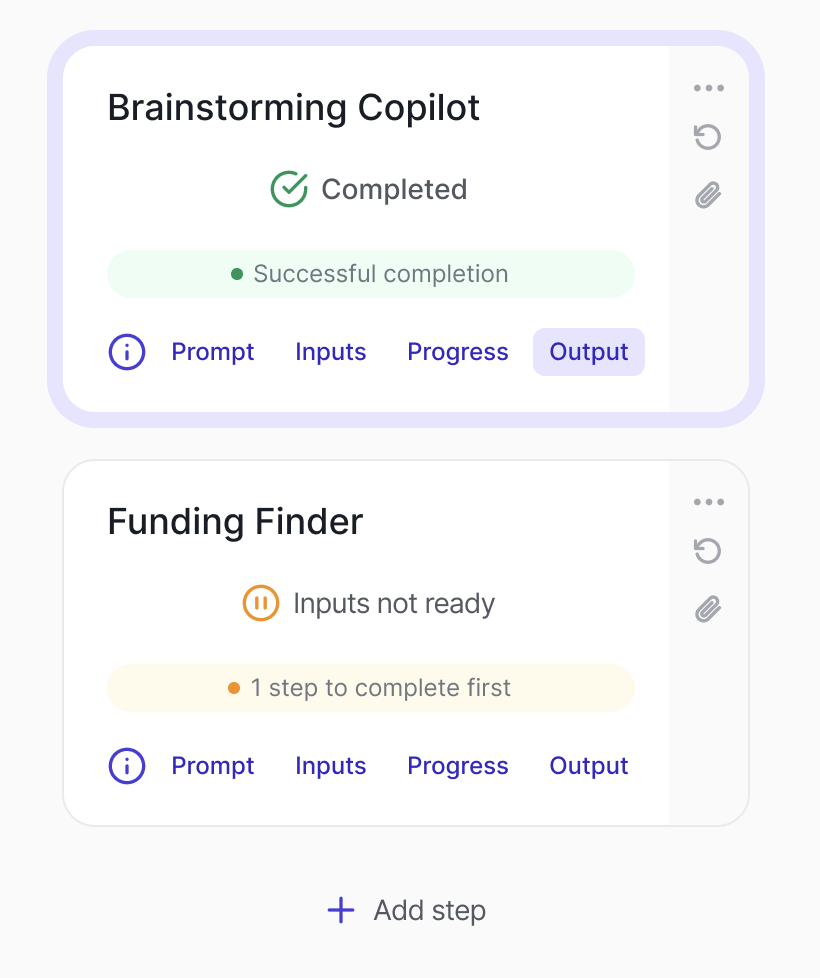Viewport: 820px width, 978px height.
Task: Click info icon on Funding Finder card
Action: pyautogui.click(x=127, y=766)
